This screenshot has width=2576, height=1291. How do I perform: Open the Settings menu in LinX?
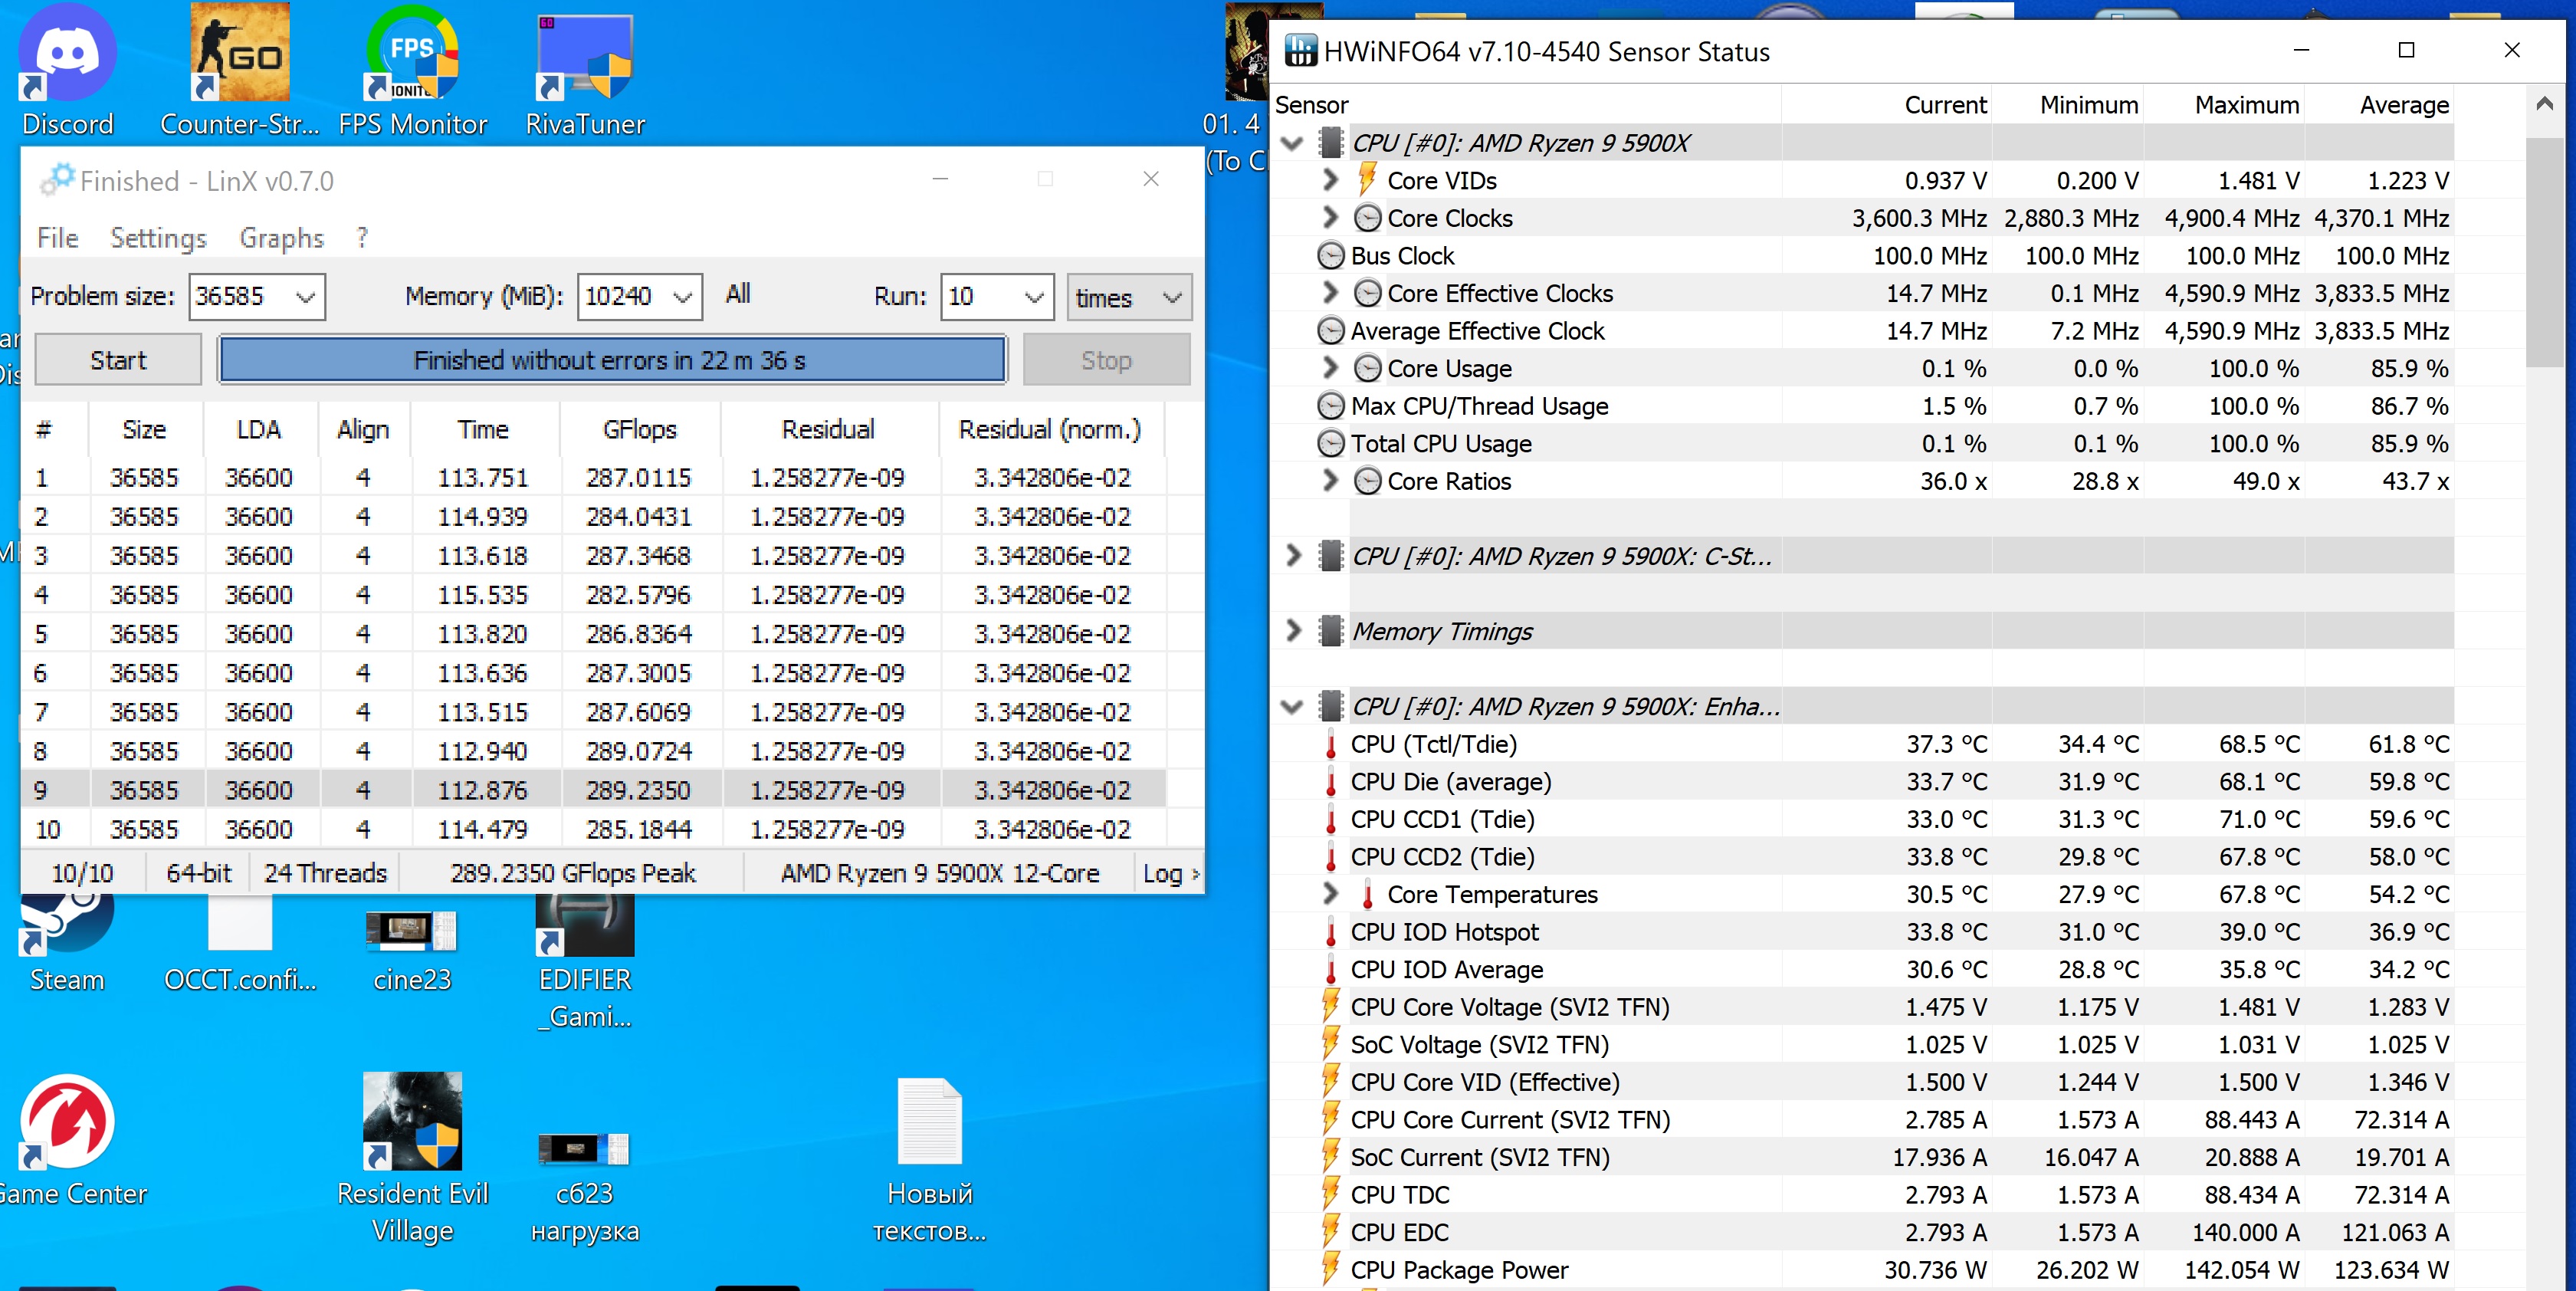point(158,238)
